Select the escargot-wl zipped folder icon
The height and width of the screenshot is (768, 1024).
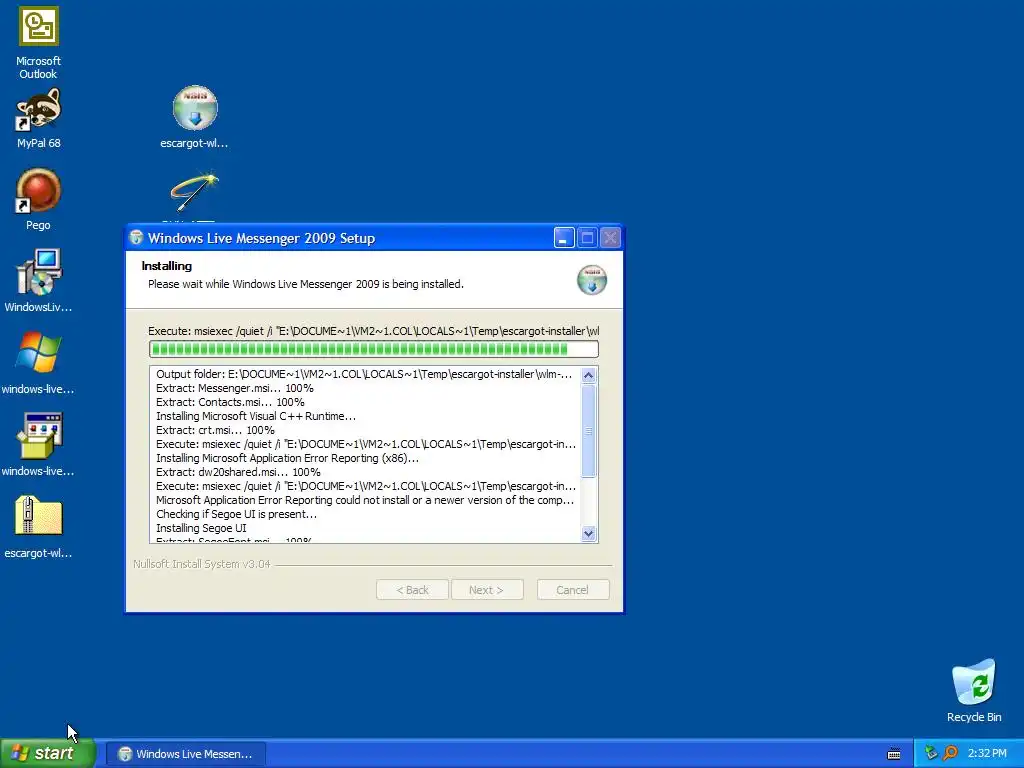point(39,516)
